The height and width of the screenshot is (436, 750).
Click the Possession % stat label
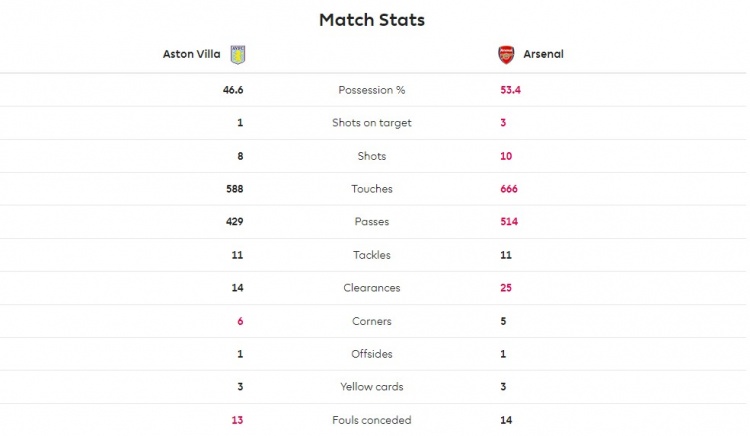click(x=372, y=90)
